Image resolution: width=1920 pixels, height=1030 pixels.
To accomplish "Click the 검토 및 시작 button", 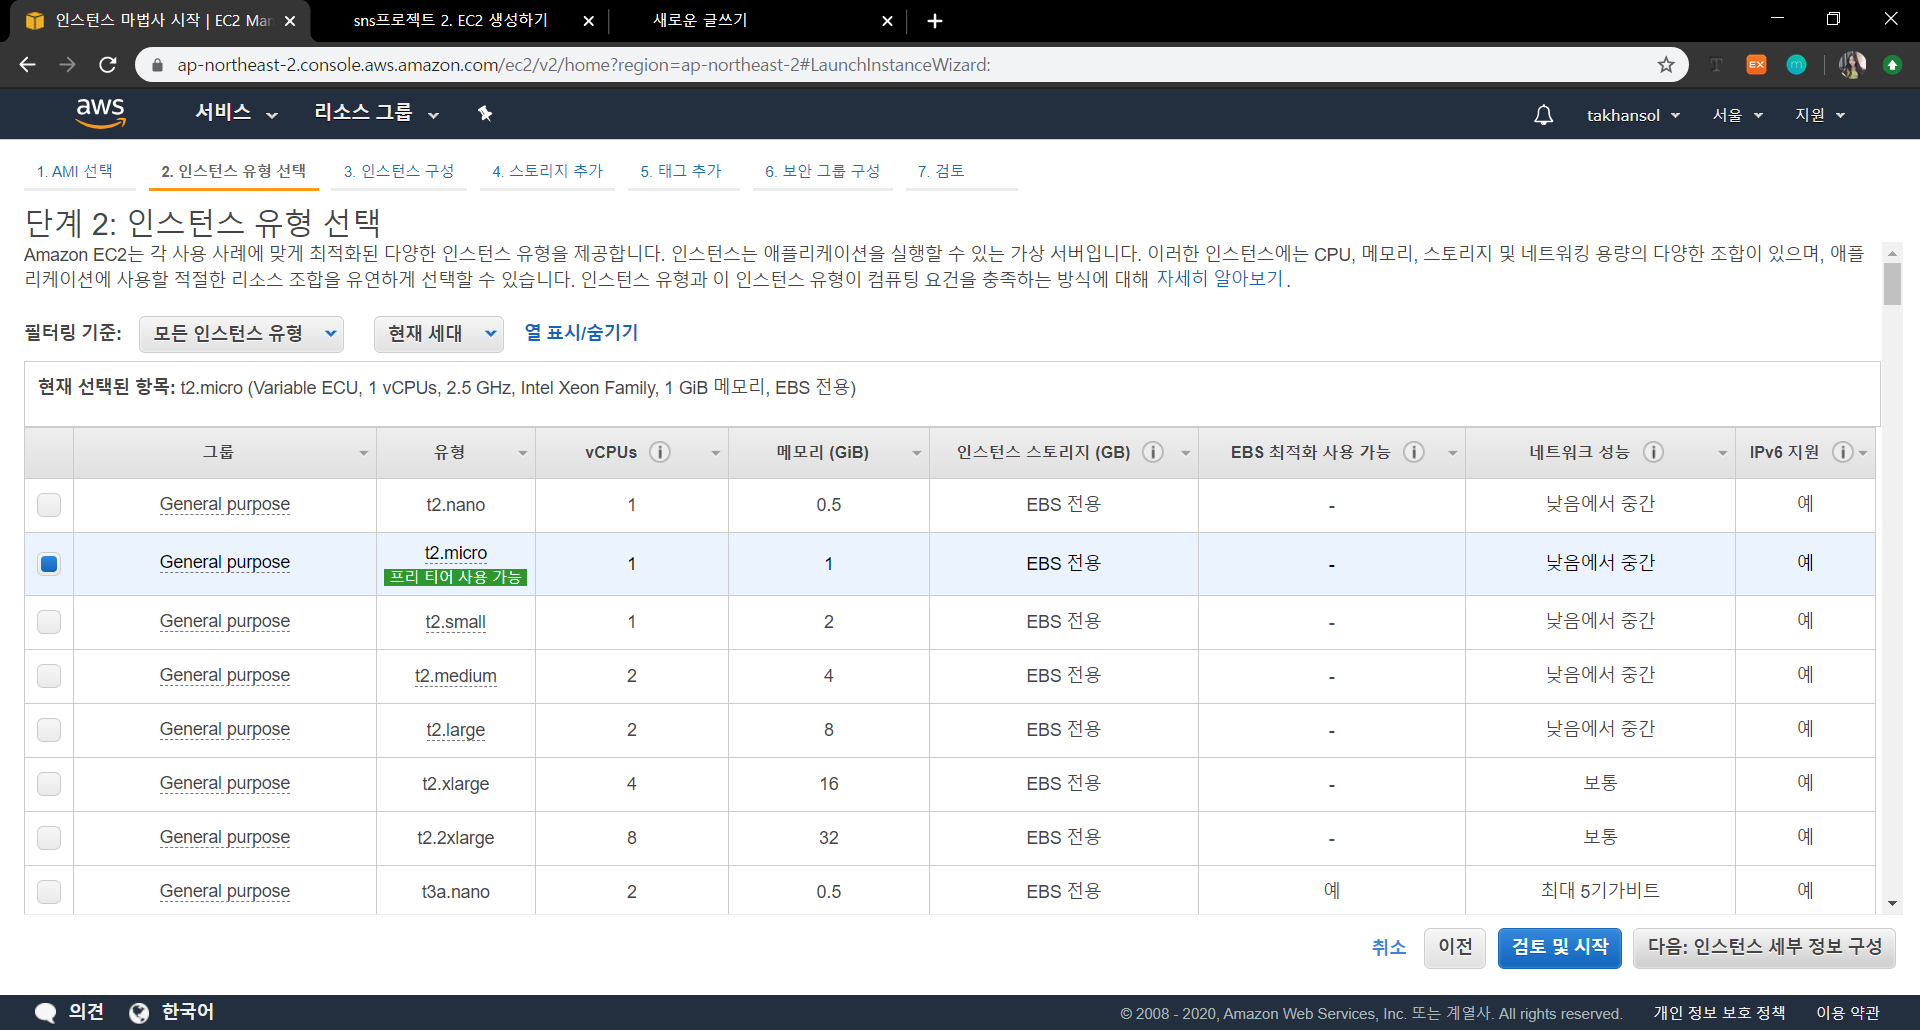I will [1560, 947].
